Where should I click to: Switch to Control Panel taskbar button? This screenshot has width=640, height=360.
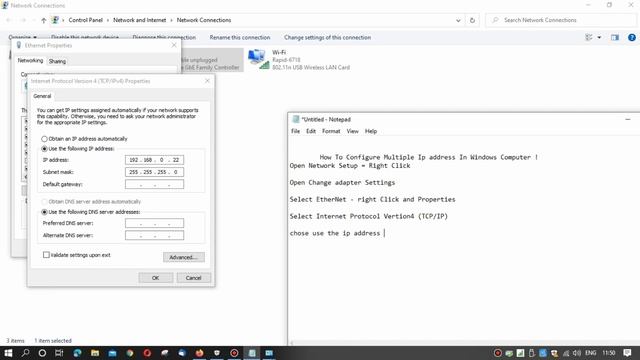[269, 353]
